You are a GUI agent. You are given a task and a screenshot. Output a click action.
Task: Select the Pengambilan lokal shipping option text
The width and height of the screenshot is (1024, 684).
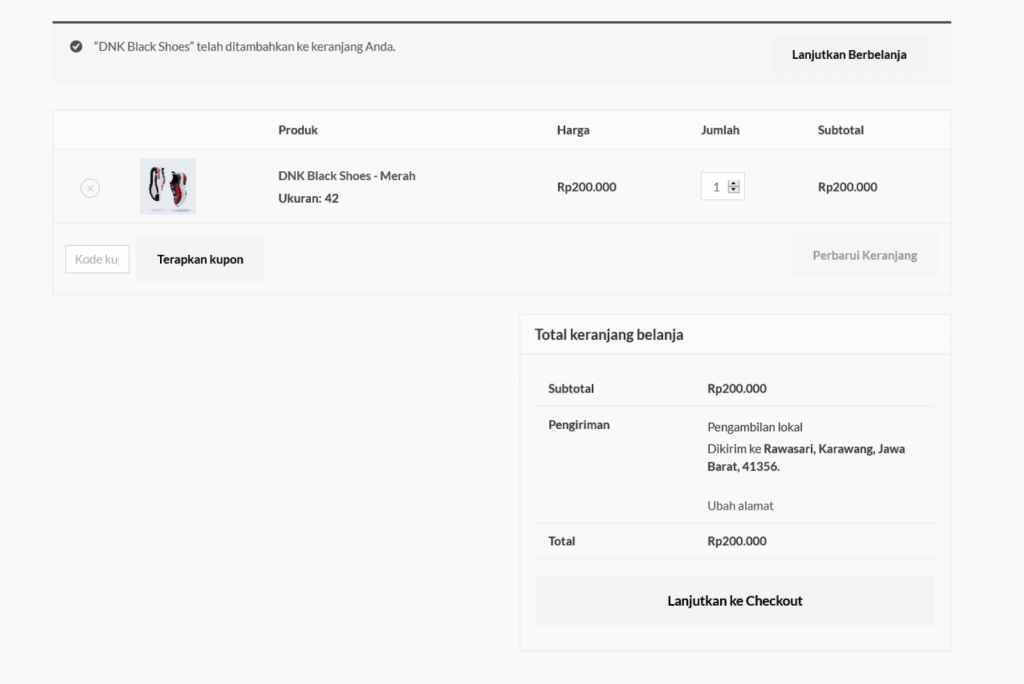pos(755,427)
